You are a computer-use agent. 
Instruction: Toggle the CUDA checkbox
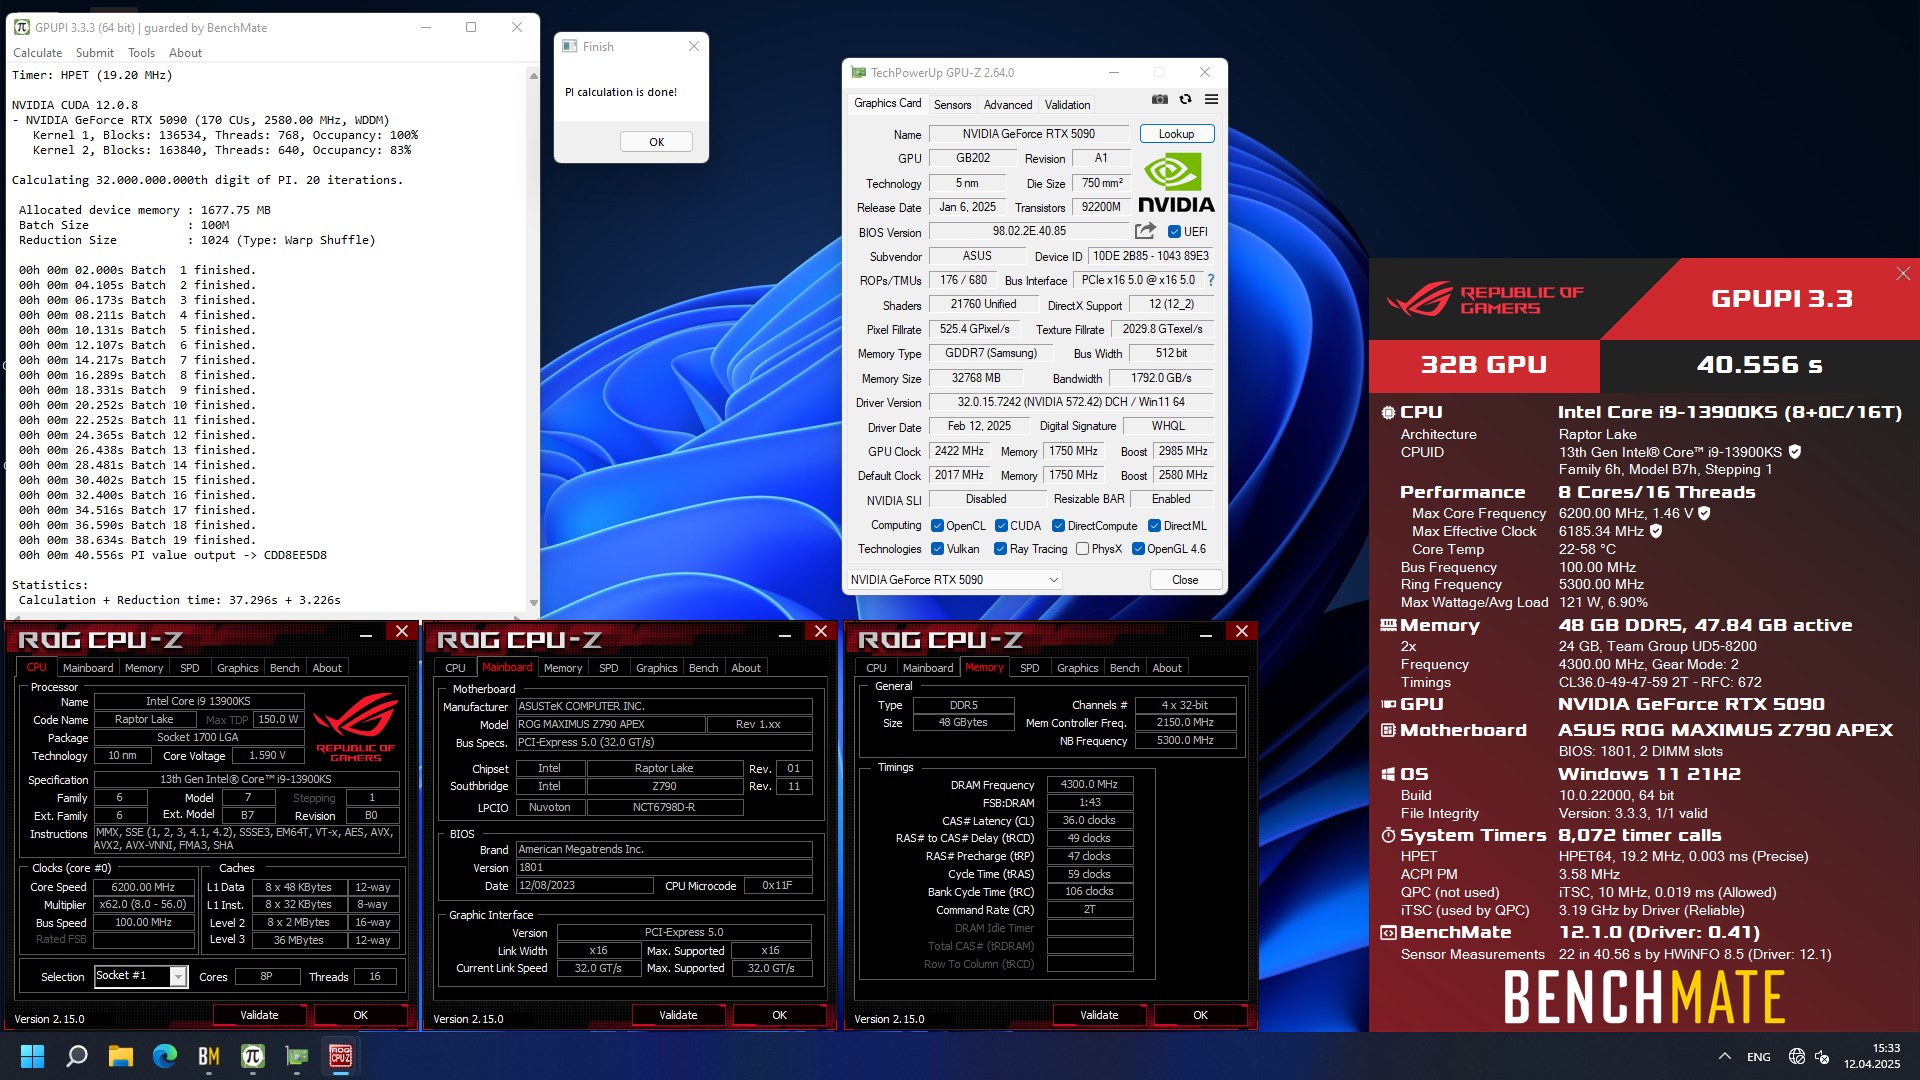pyautogui.click(x=1001, y=526)
